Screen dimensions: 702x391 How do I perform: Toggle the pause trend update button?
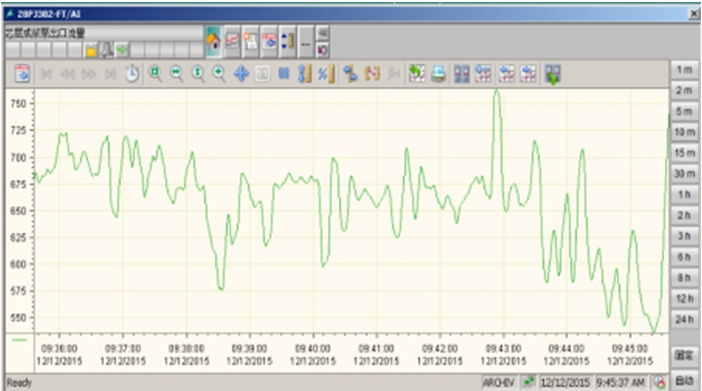[284, 73]
